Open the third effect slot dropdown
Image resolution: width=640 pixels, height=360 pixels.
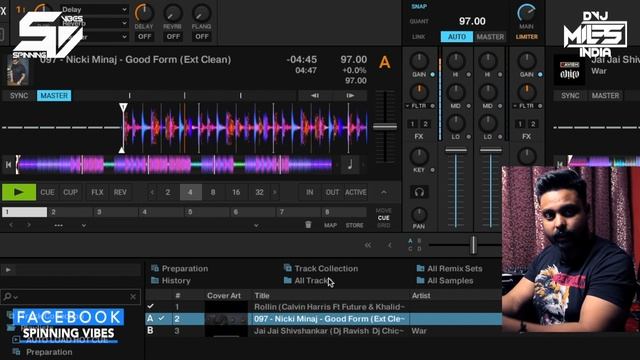94,37
